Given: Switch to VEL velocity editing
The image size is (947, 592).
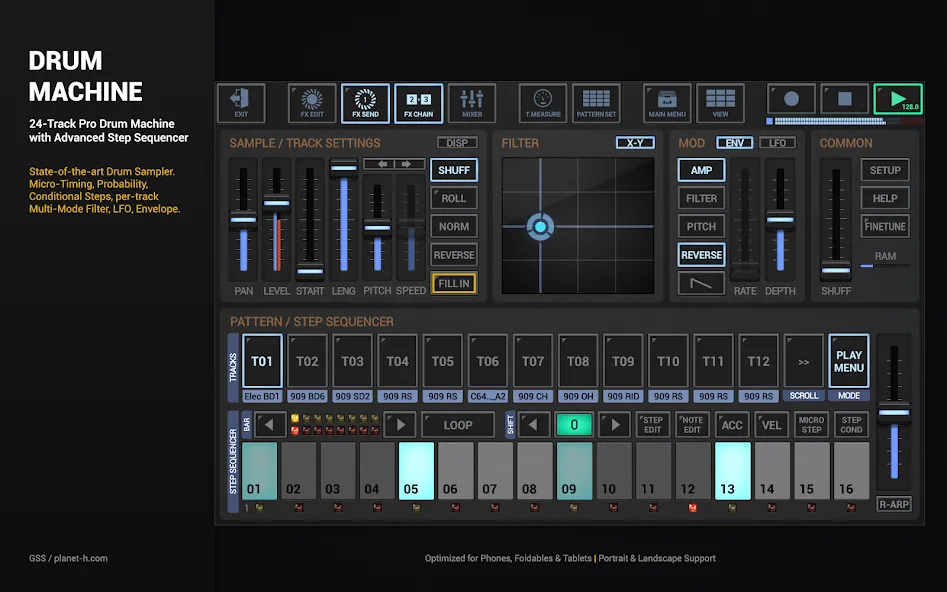Looking at the screenshot, I should coord(771,425).
